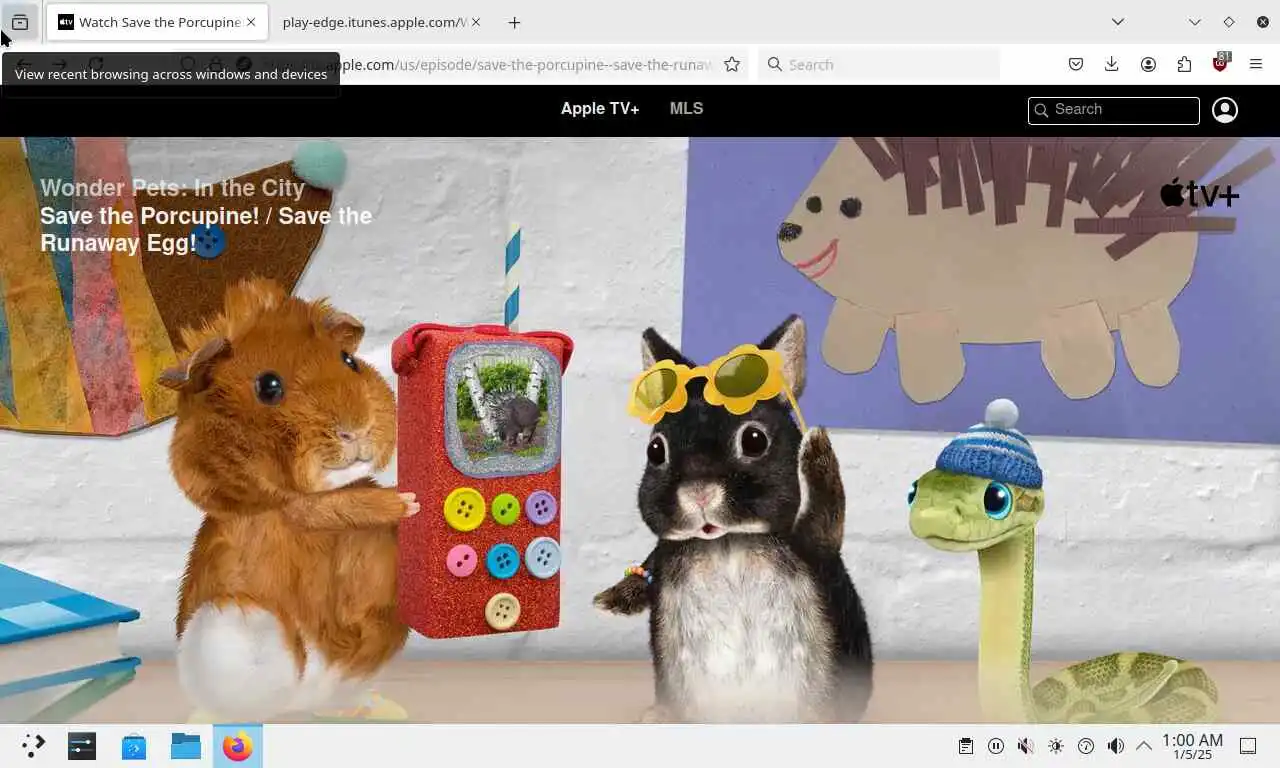Click the Apple TV site Search field
1280x768 pixels.
click(x=1114, y=110)
